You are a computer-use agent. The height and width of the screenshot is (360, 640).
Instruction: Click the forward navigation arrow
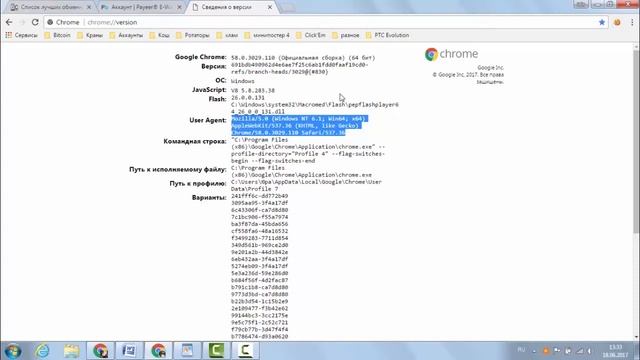click(x=22, y=22)
